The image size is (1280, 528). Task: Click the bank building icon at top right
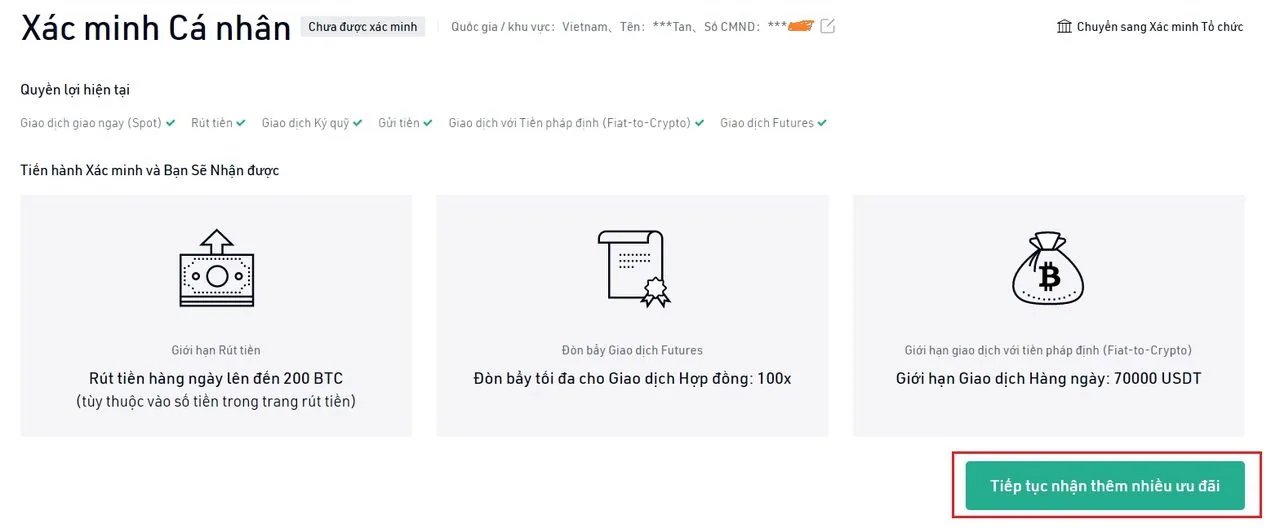(x=1064, y=26)
